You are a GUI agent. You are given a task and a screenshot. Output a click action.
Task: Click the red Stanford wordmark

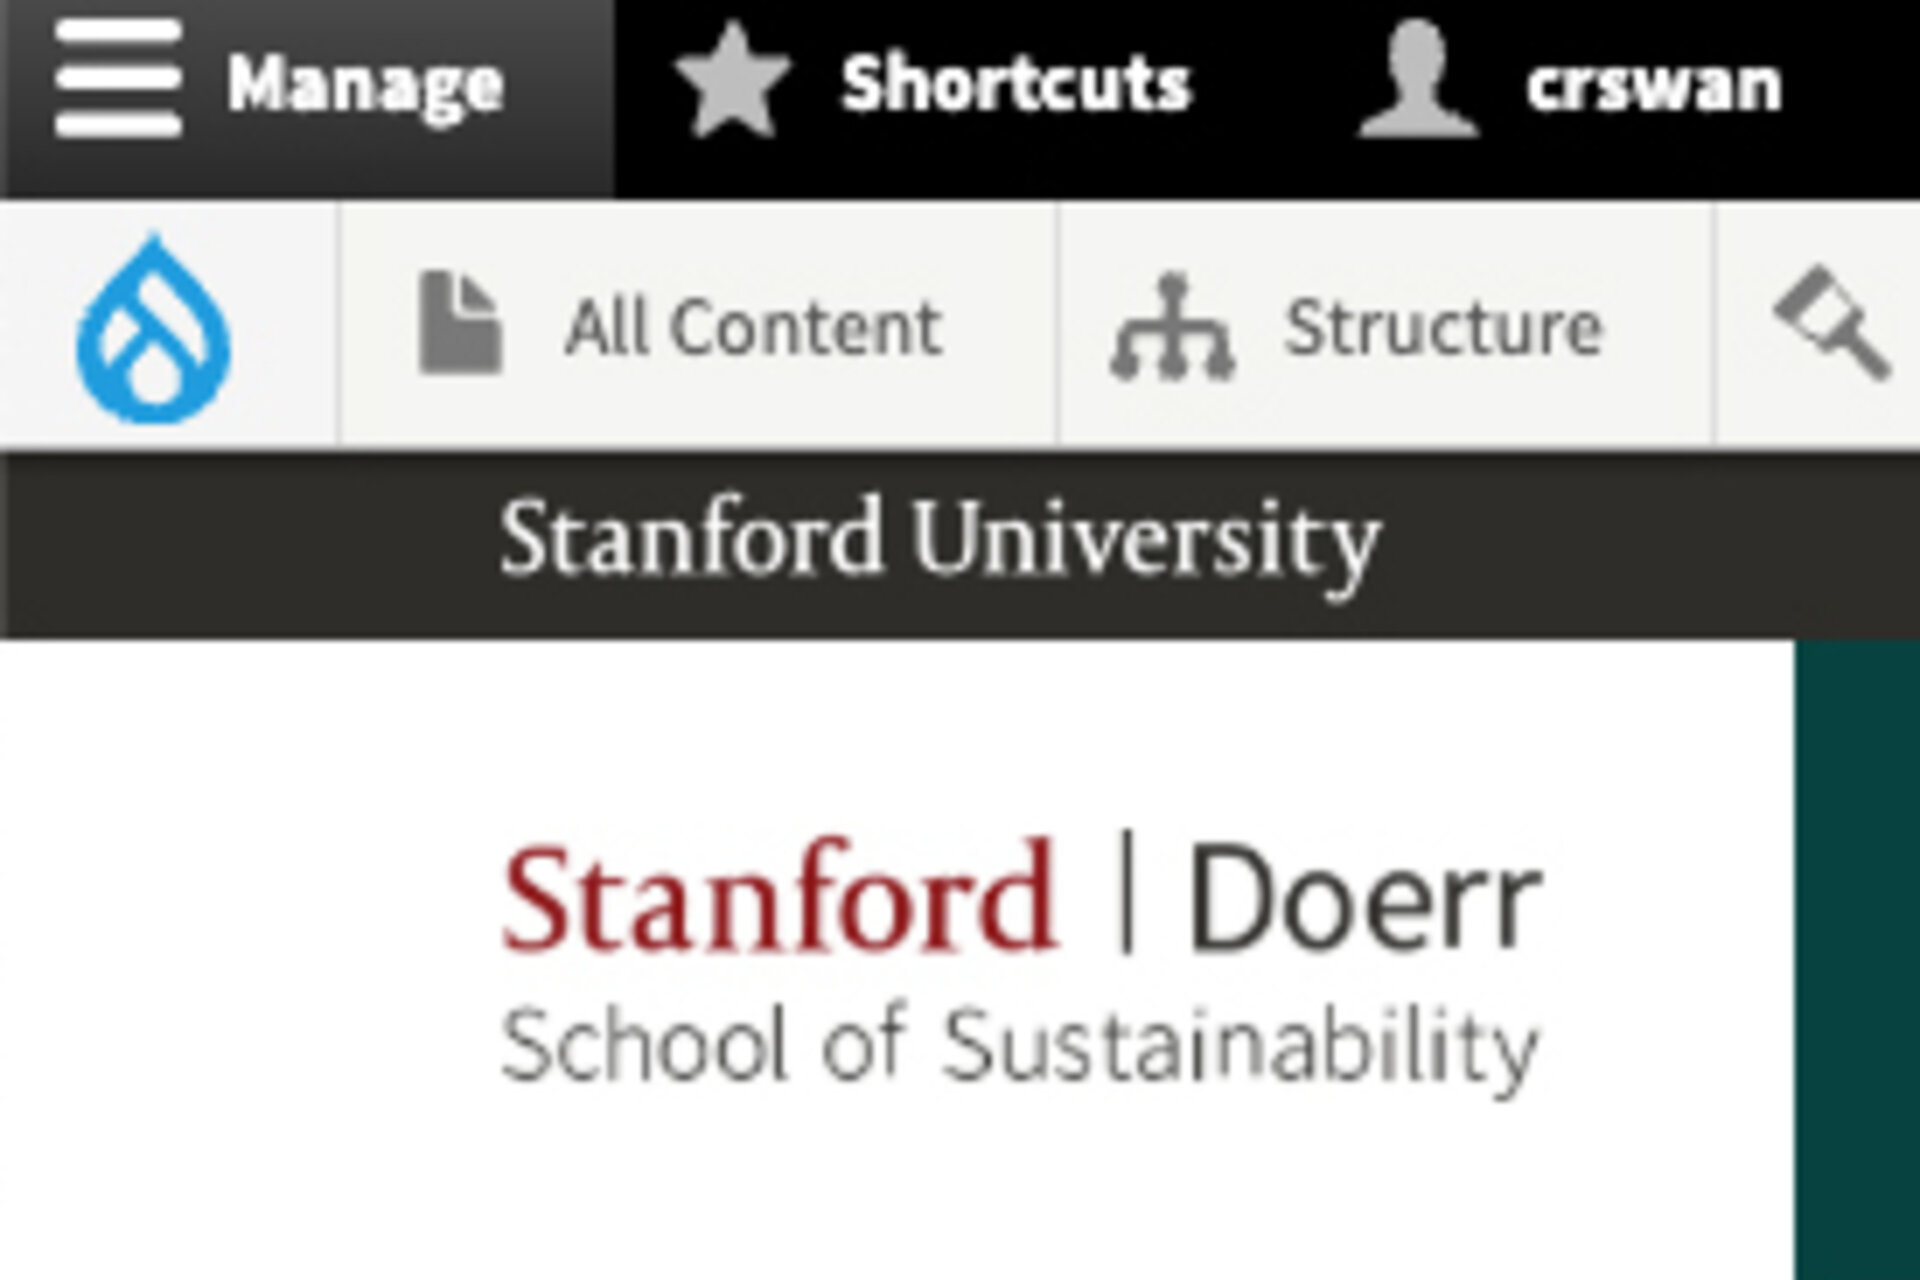click(778, 897)
